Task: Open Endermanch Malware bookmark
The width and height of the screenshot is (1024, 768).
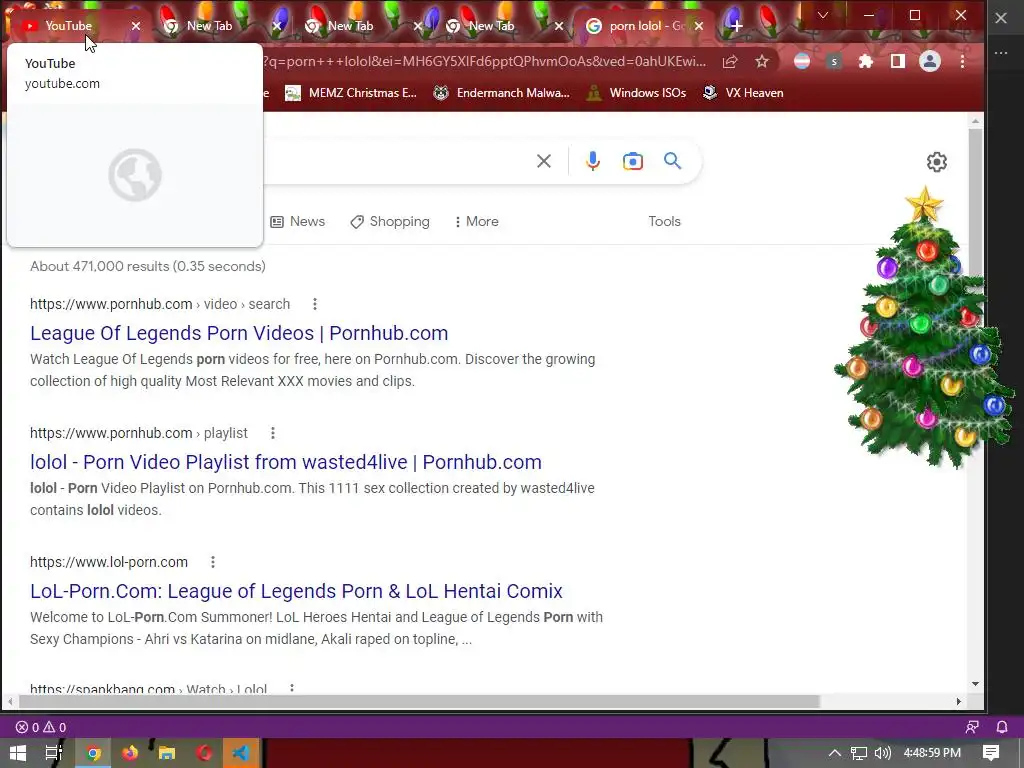Action: click(502, 93)
